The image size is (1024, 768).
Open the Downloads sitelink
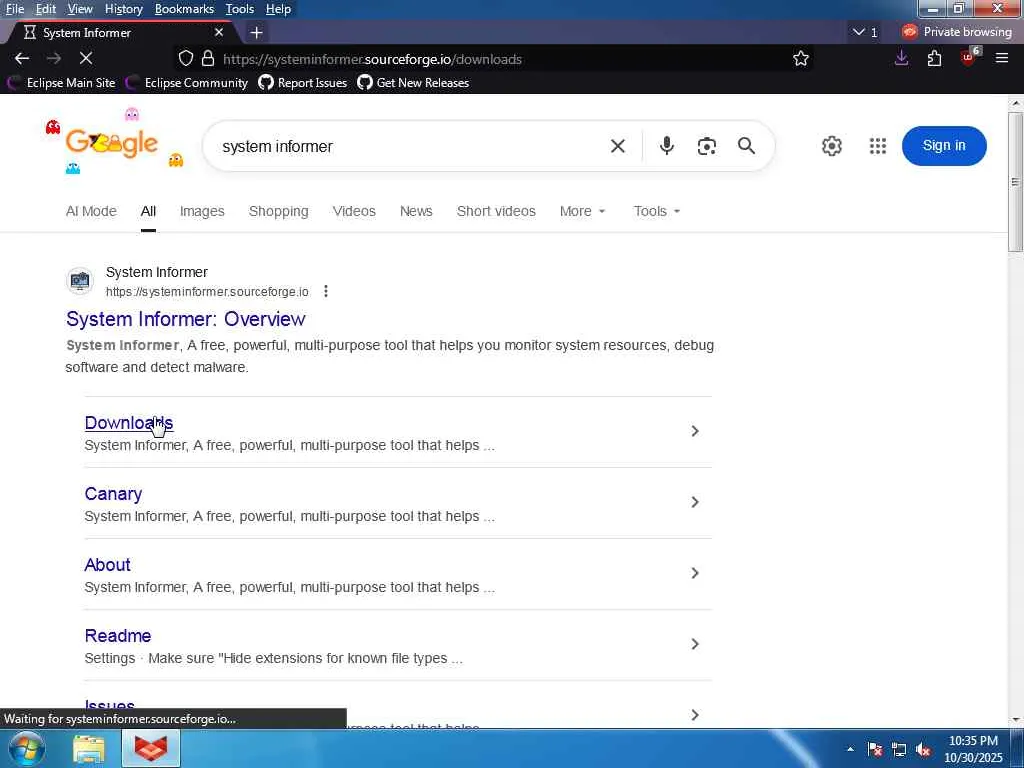pyautogui.click(x=129, y=423)
